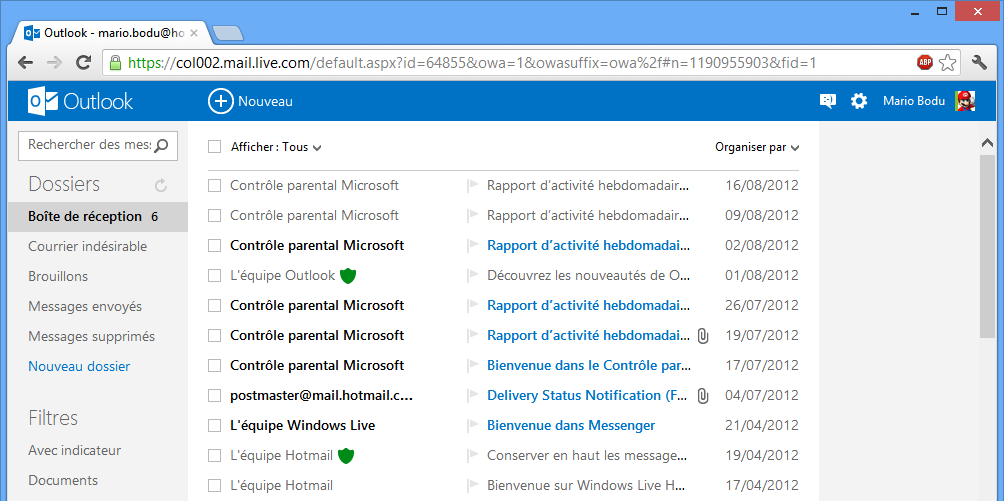
Task: Click the browser Back arrow
Action: [25, 63]
